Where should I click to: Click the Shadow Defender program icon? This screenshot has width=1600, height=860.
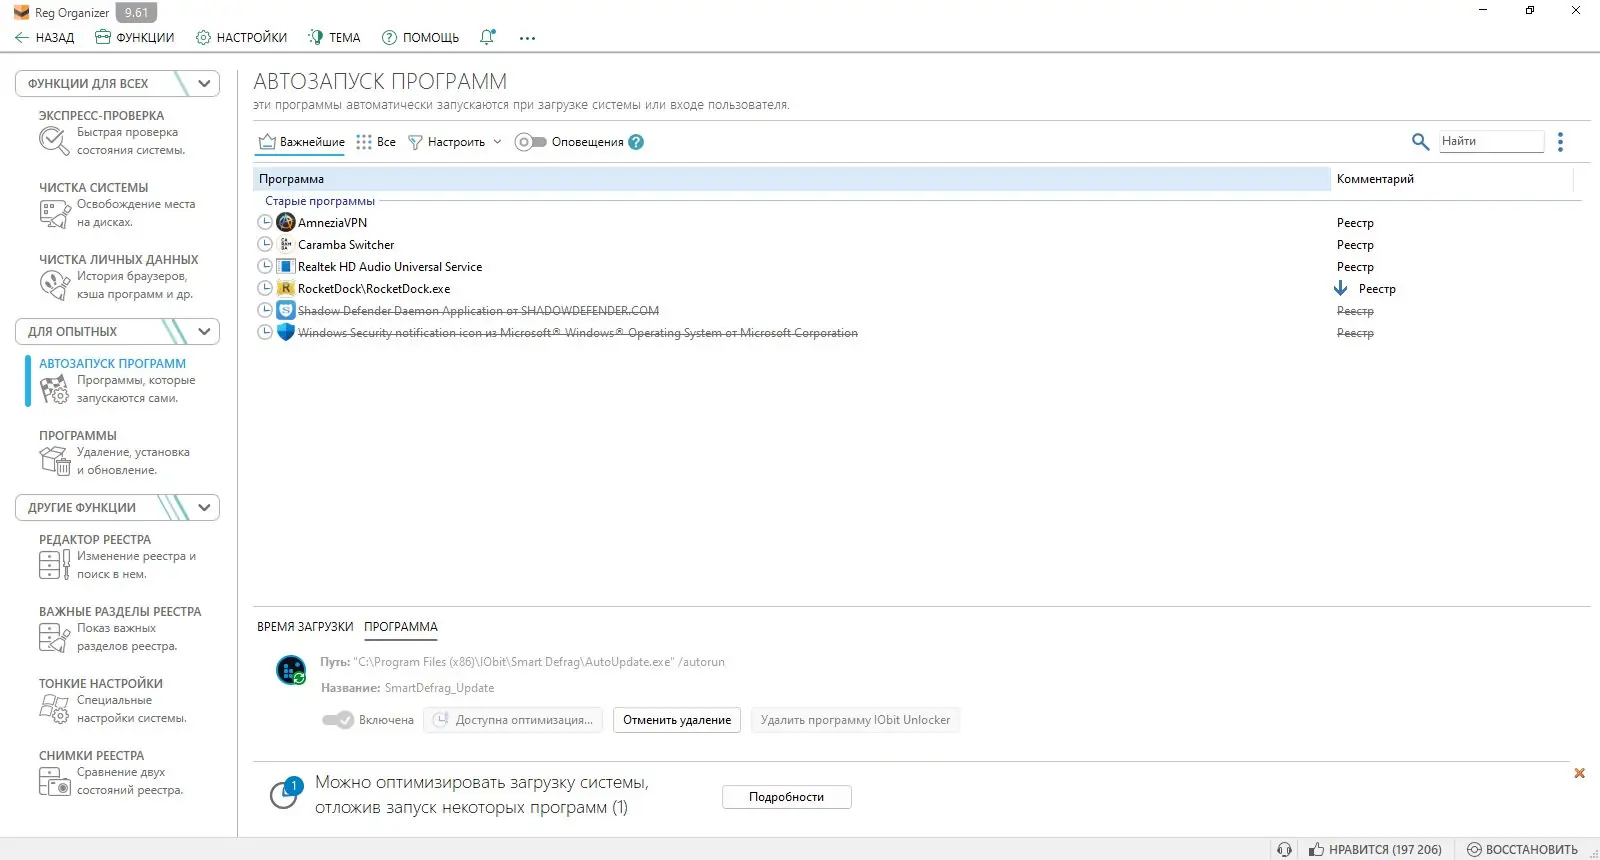point(286,310)
